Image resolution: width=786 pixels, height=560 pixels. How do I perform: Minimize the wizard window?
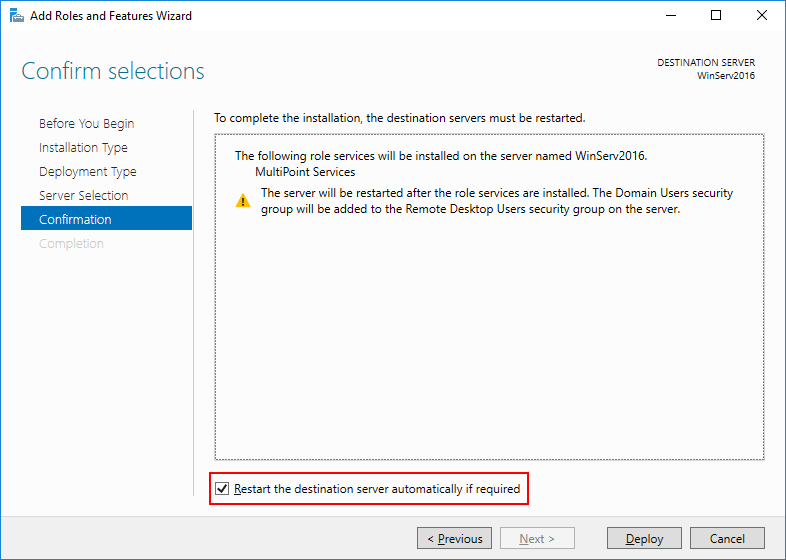pos(670,16)
